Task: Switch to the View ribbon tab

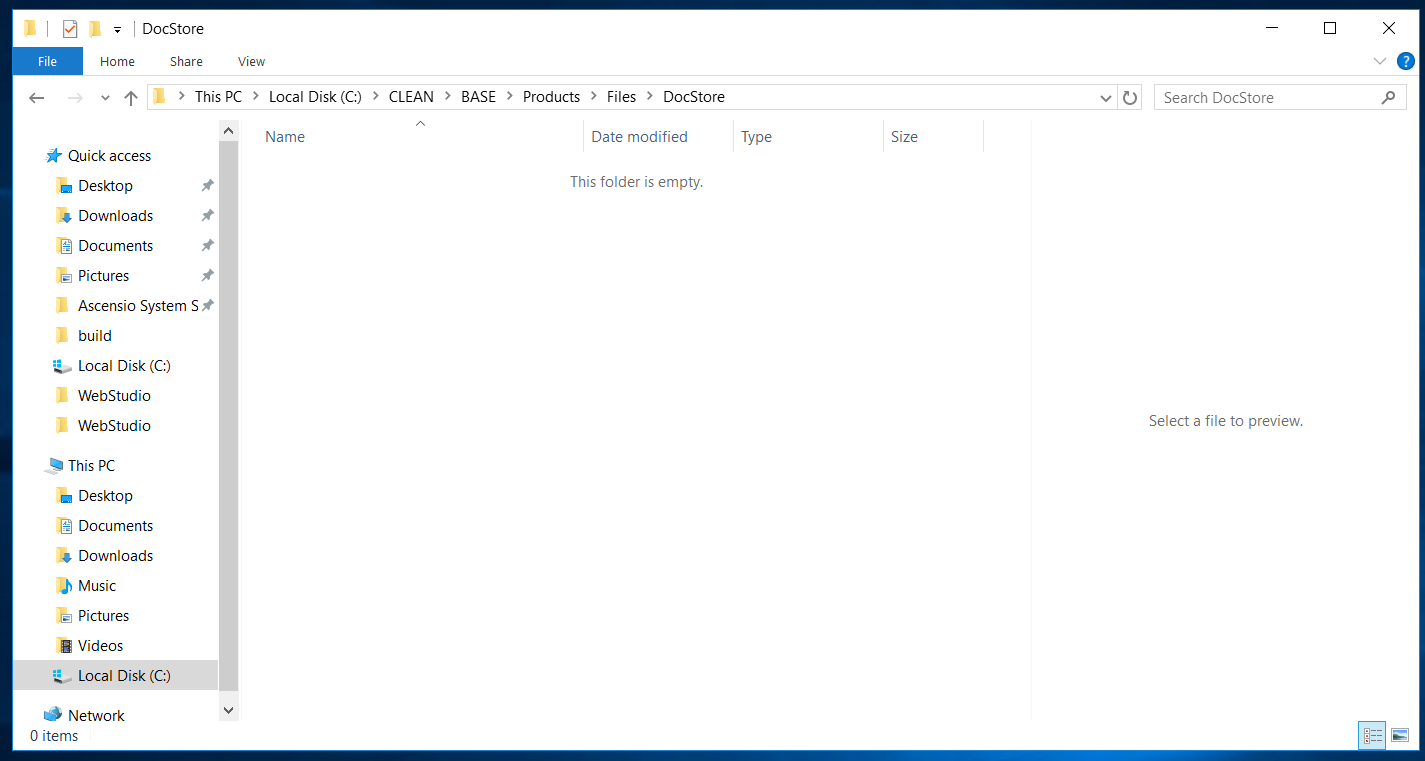Action: (x=251, y=61)
